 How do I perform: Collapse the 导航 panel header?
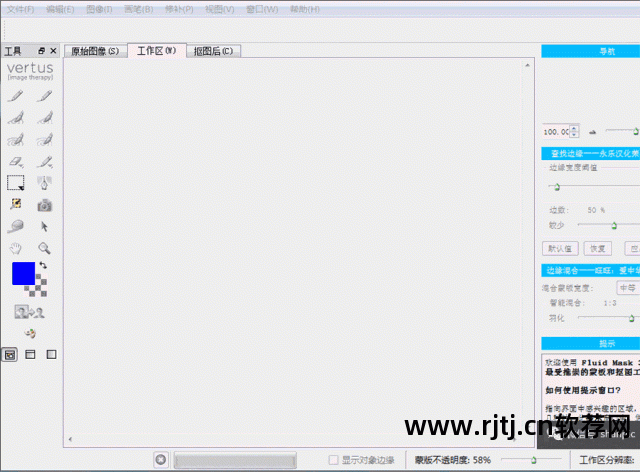[x=591, y=51]
